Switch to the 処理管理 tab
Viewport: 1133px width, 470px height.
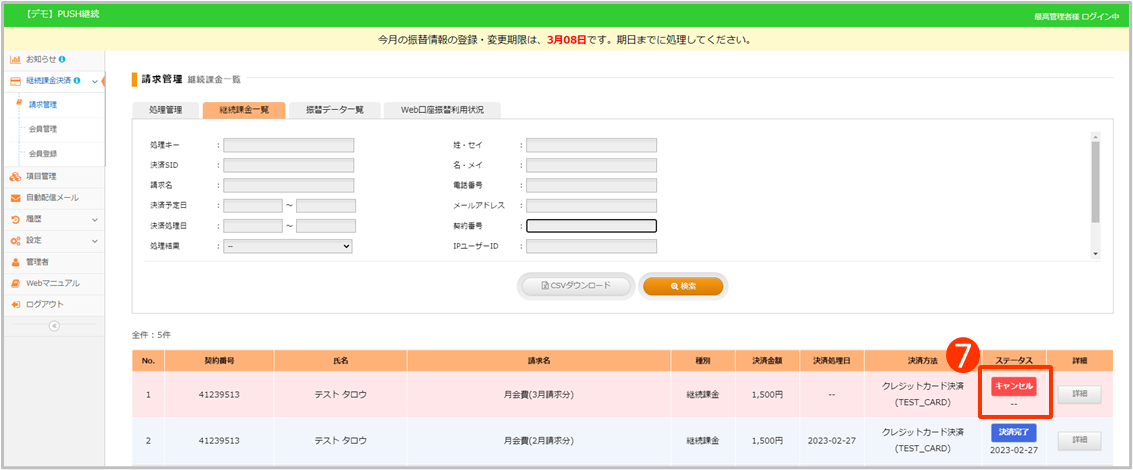click(165, 110)
